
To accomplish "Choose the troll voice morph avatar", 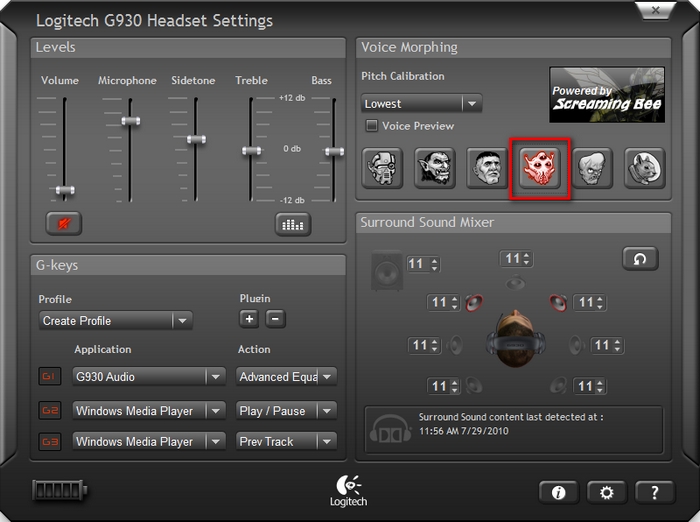I will click(435, 168).
